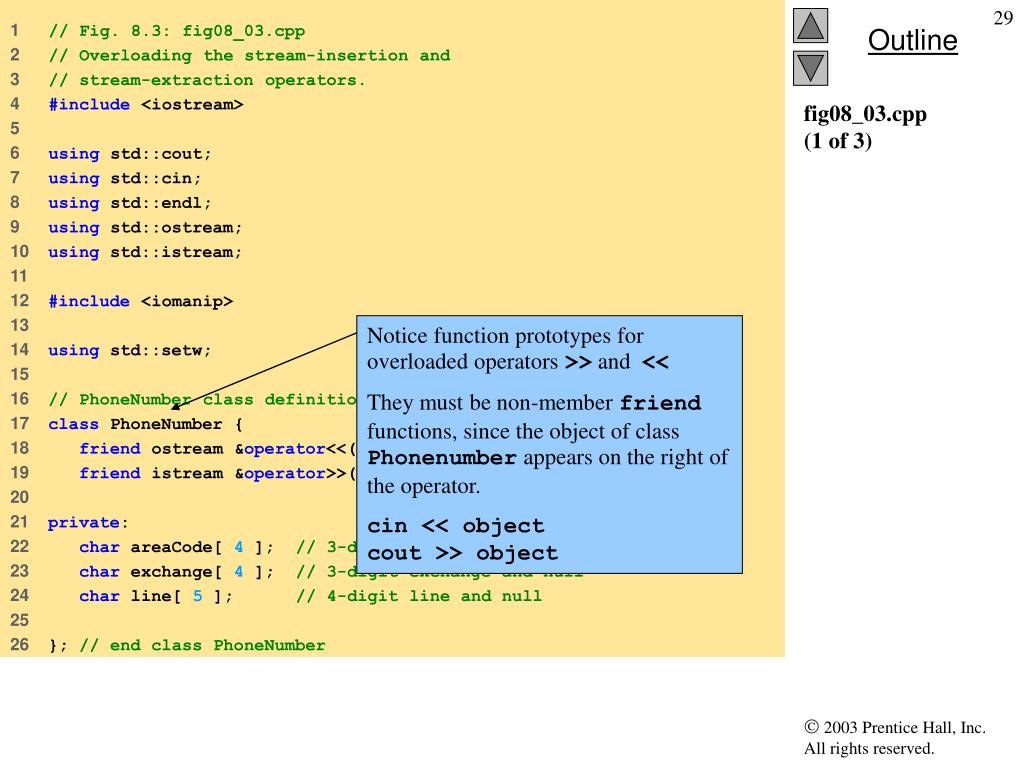The width and height of the screenshot is (1024, 768).
Task: Click "class PhoneNumber {" on line 17
Action: (x=145, y=424)
